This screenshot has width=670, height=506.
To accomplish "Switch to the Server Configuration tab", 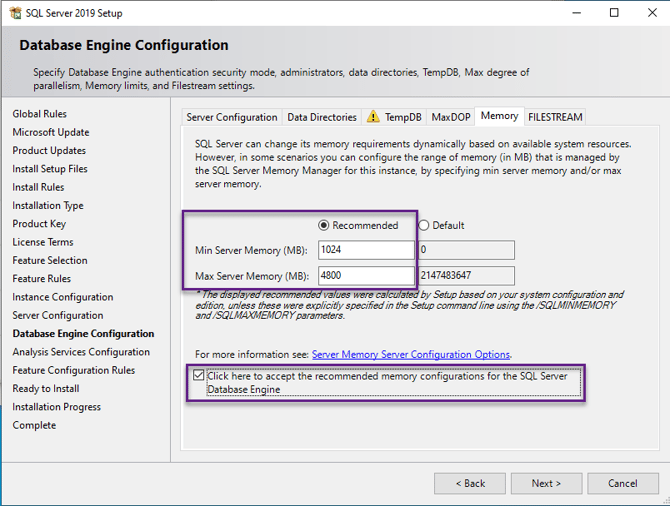I will point(232,117).
